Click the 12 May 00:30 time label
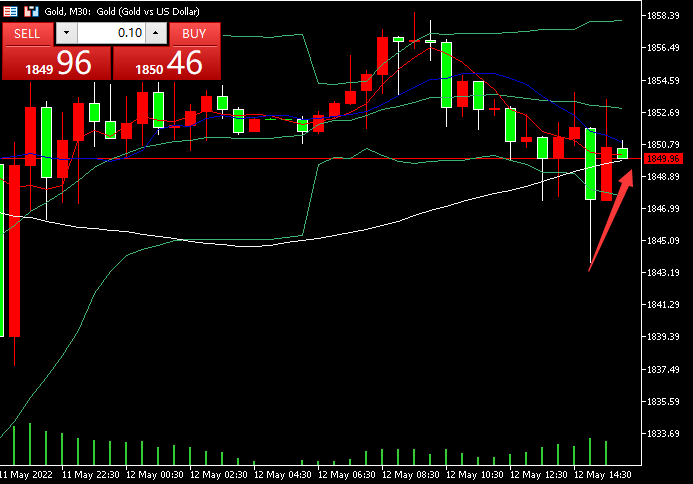The width and height of the screenshot is (693, 484). click(155, 475)
